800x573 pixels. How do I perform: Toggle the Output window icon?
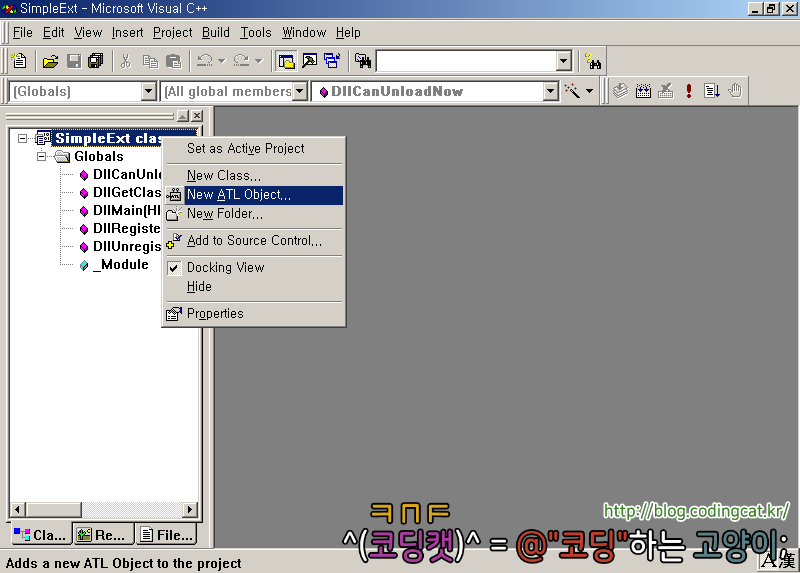click(309, 61)
